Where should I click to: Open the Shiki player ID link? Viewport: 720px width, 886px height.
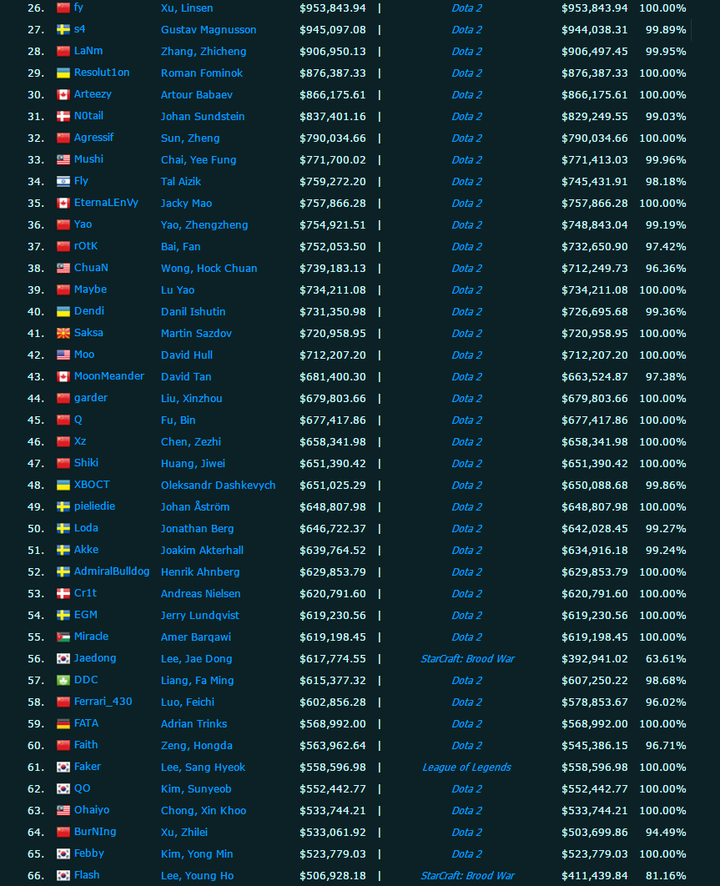86,463
